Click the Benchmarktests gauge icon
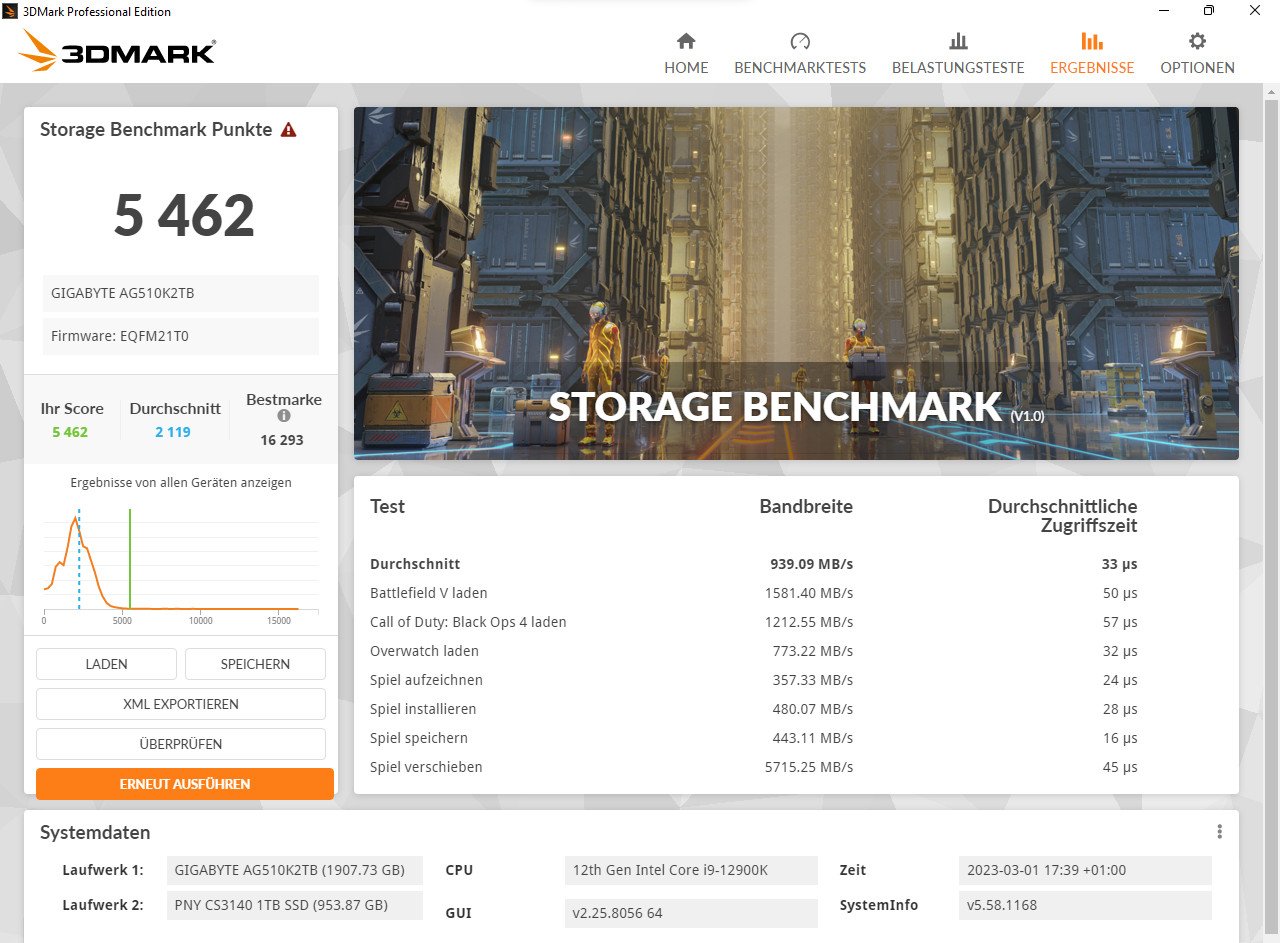The width and height of the screenshot is (1280, 943). (800, 41)
